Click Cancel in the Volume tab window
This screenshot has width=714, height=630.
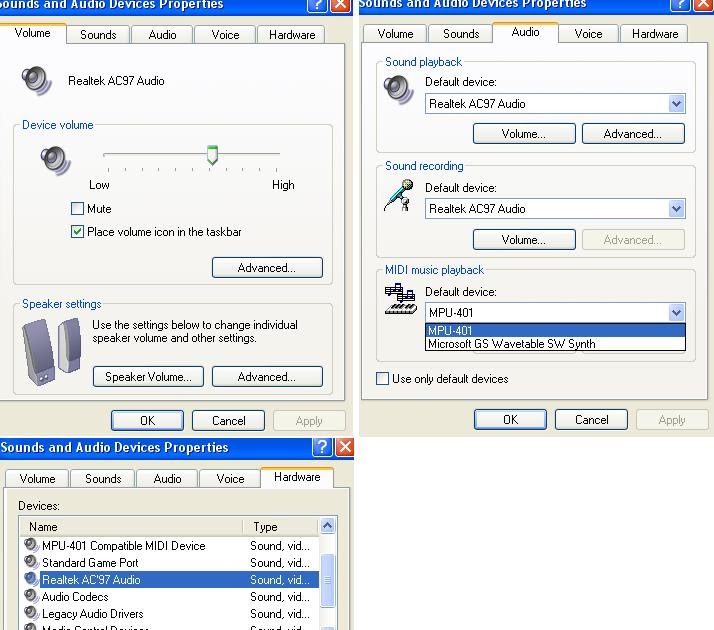tap(228, 420)
